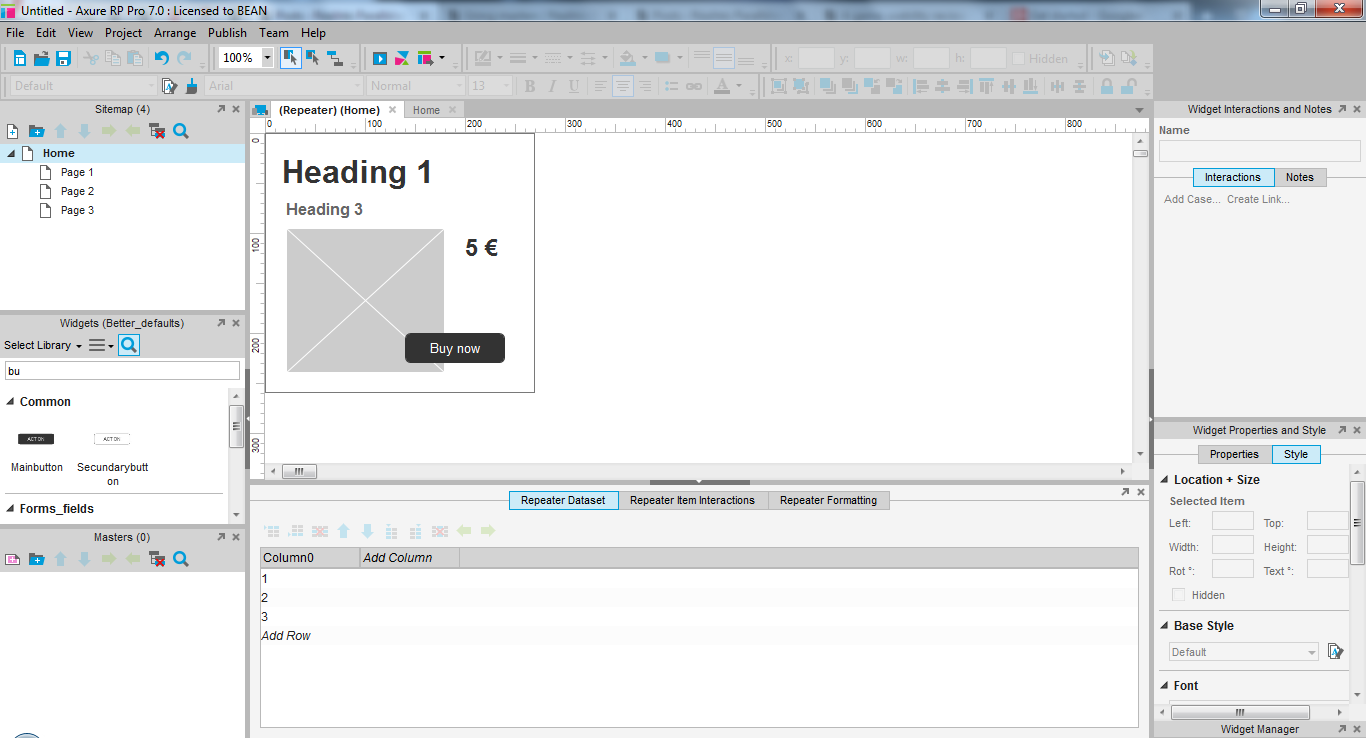Select the Repeater Dataset tab
The image size is (1366, 738).
point(563,500)
